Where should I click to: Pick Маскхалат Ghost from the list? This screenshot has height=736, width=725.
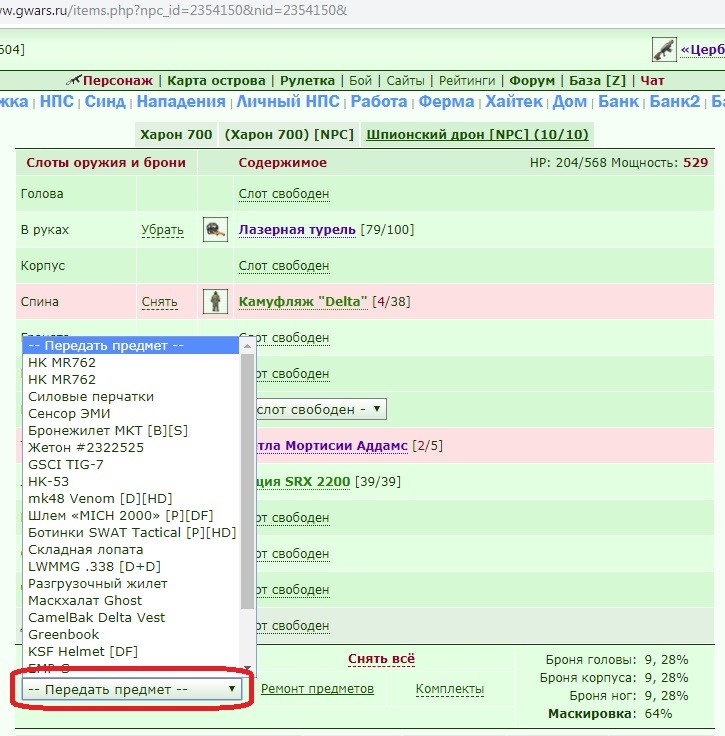coord(85,600)
